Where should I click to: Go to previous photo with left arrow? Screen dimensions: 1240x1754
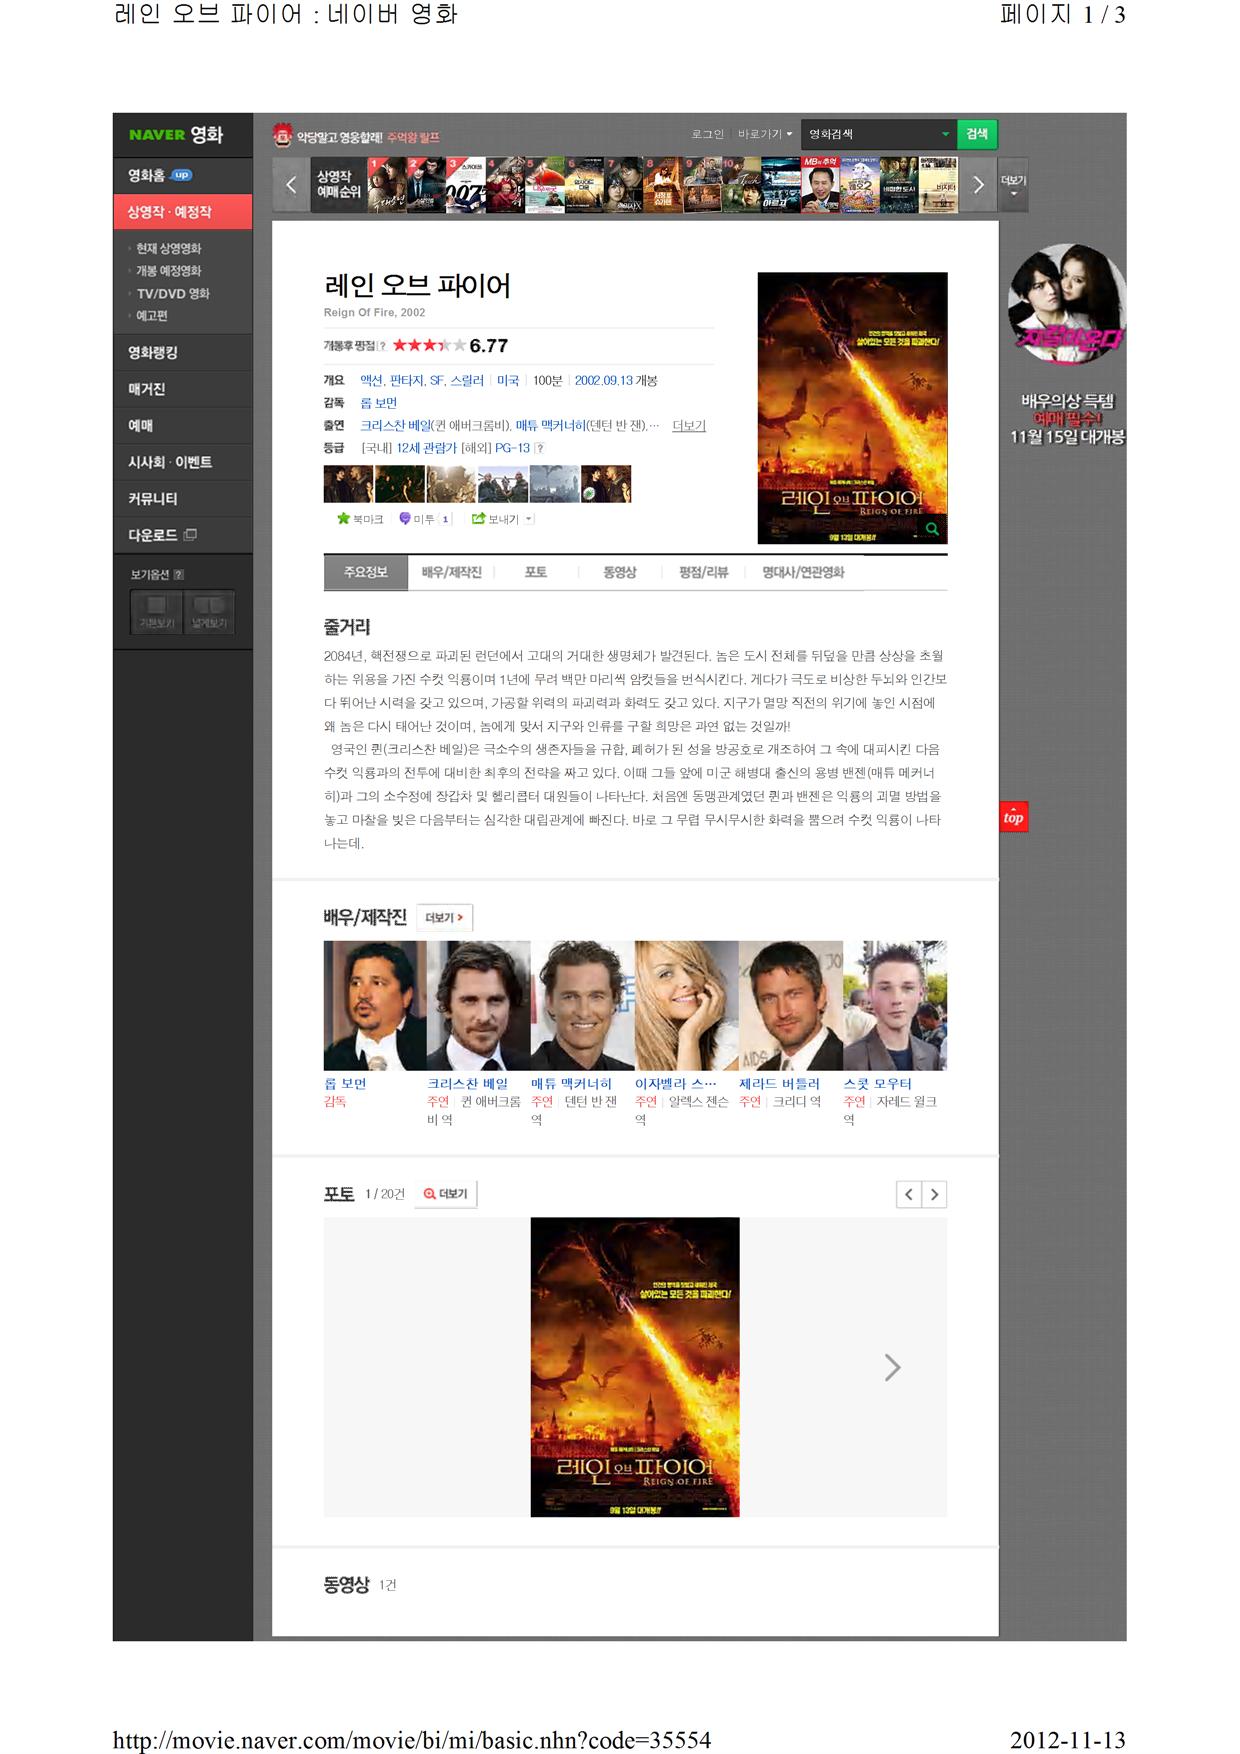point(909,1194)
